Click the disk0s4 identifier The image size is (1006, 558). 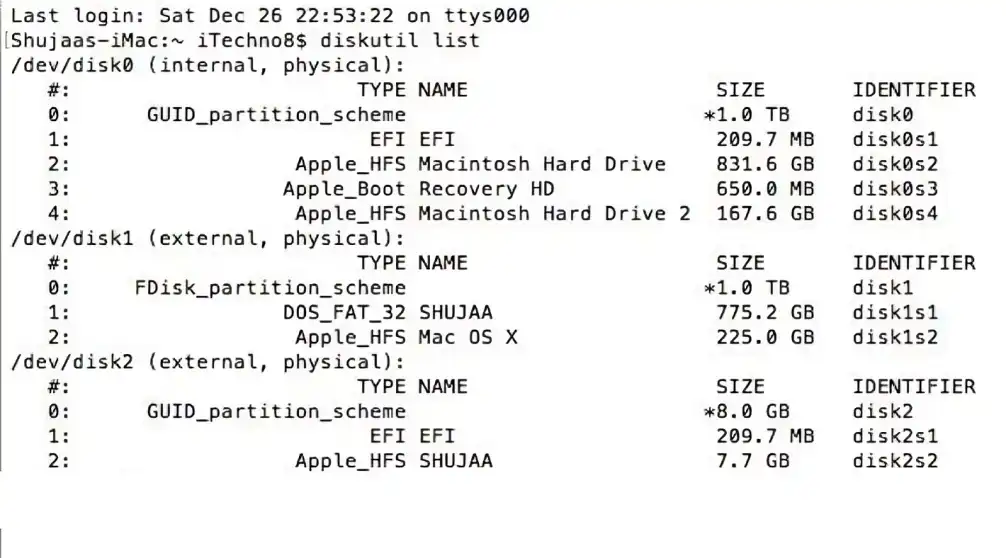coord(895,213)
